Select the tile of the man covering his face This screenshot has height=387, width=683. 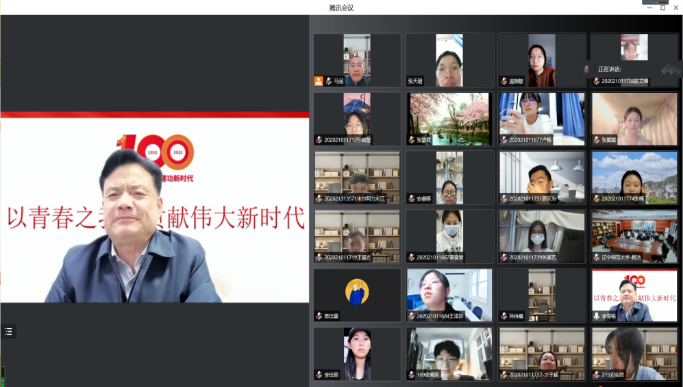pyautogui.click(x=542, y=177)
